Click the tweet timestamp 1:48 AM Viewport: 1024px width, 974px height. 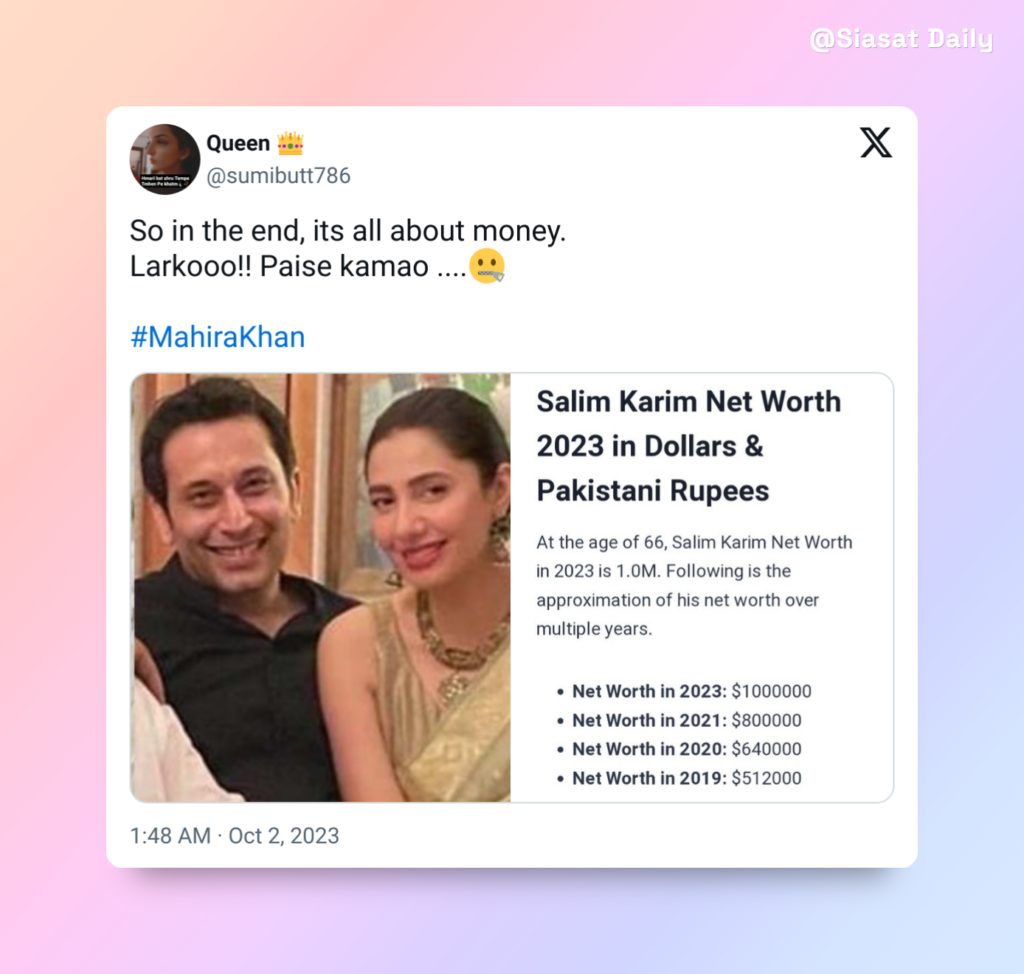click(170, 836)
